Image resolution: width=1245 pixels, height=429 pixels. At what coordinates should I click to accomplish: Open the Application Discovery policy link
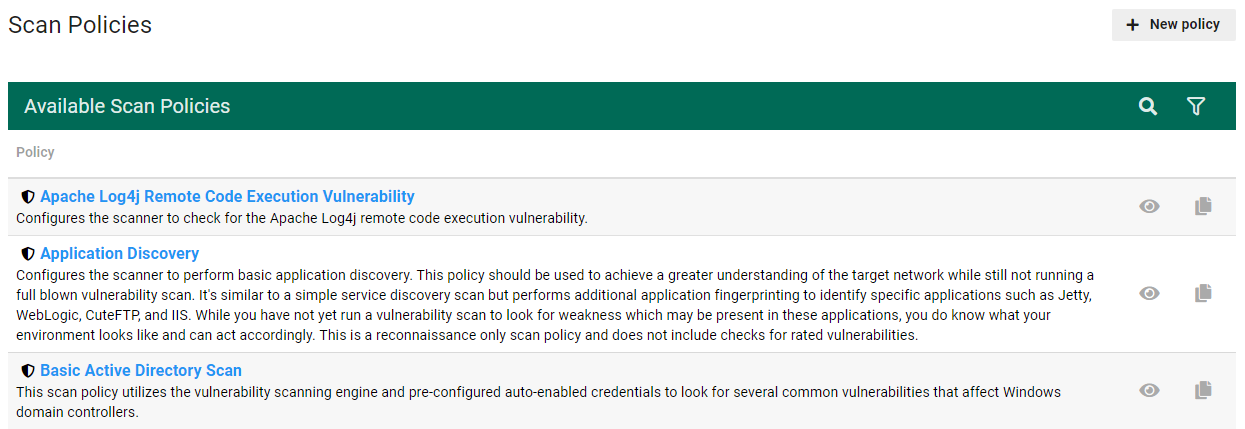(x=119, y=254)
